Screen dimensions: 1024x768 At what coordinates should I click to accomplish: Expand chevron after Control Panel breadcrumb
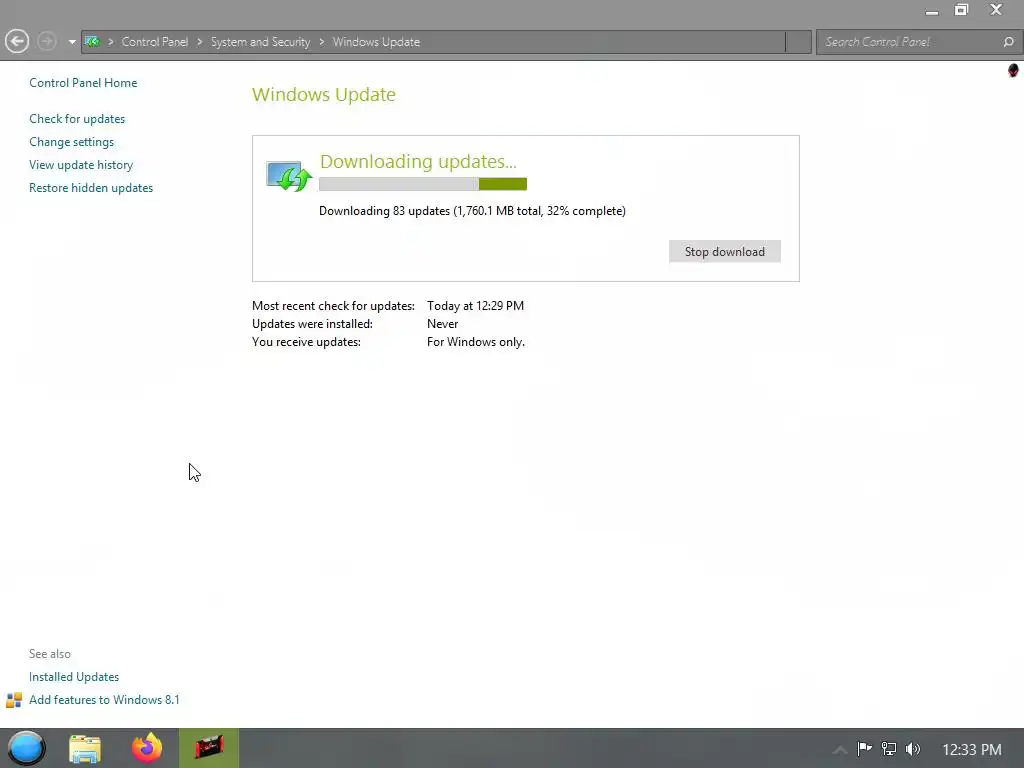coord(199,42)
